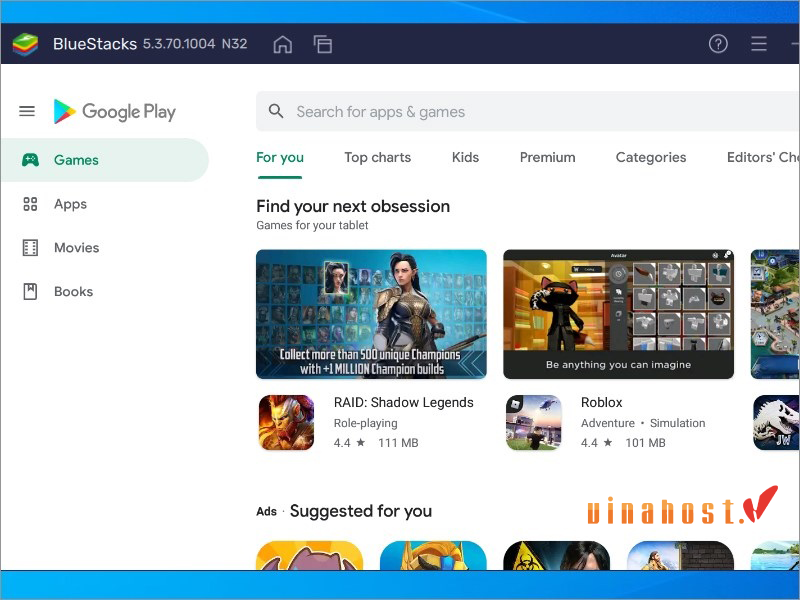Open the RAID Champions promo banner
Screen dimensions: 800x600
pos(371,314)
